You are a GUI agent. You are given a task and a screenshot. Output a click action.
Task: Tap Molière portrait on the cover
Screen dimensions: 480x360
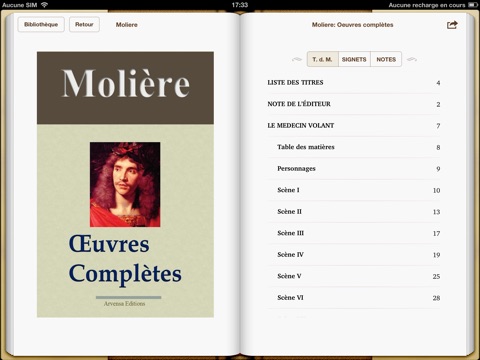pyautogui.click(x=125, y=184)
